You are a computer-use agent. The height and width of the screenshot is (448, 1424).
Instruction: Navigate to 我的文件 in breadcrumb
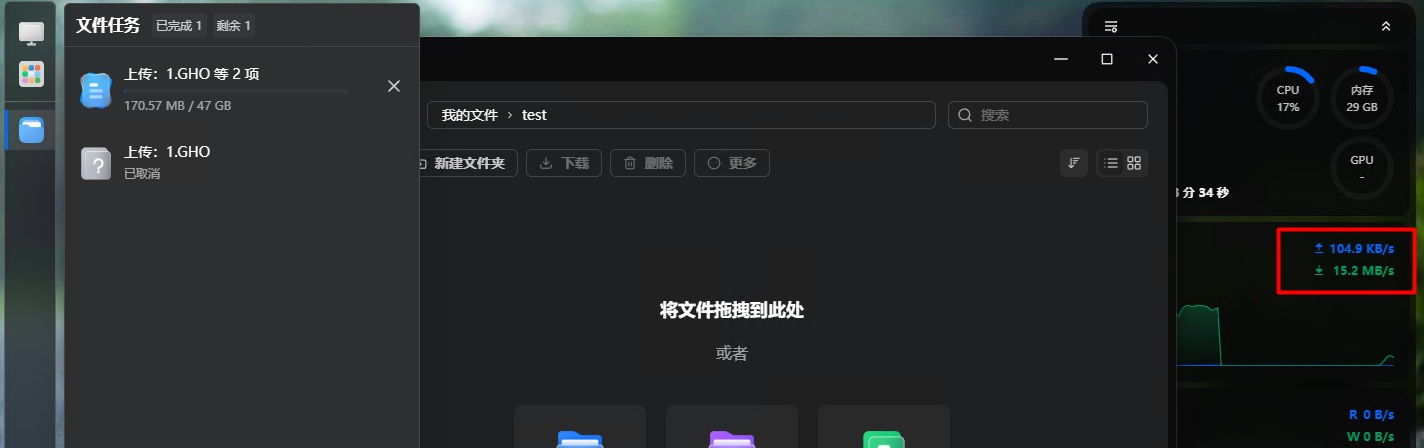(x=470, y=115)
